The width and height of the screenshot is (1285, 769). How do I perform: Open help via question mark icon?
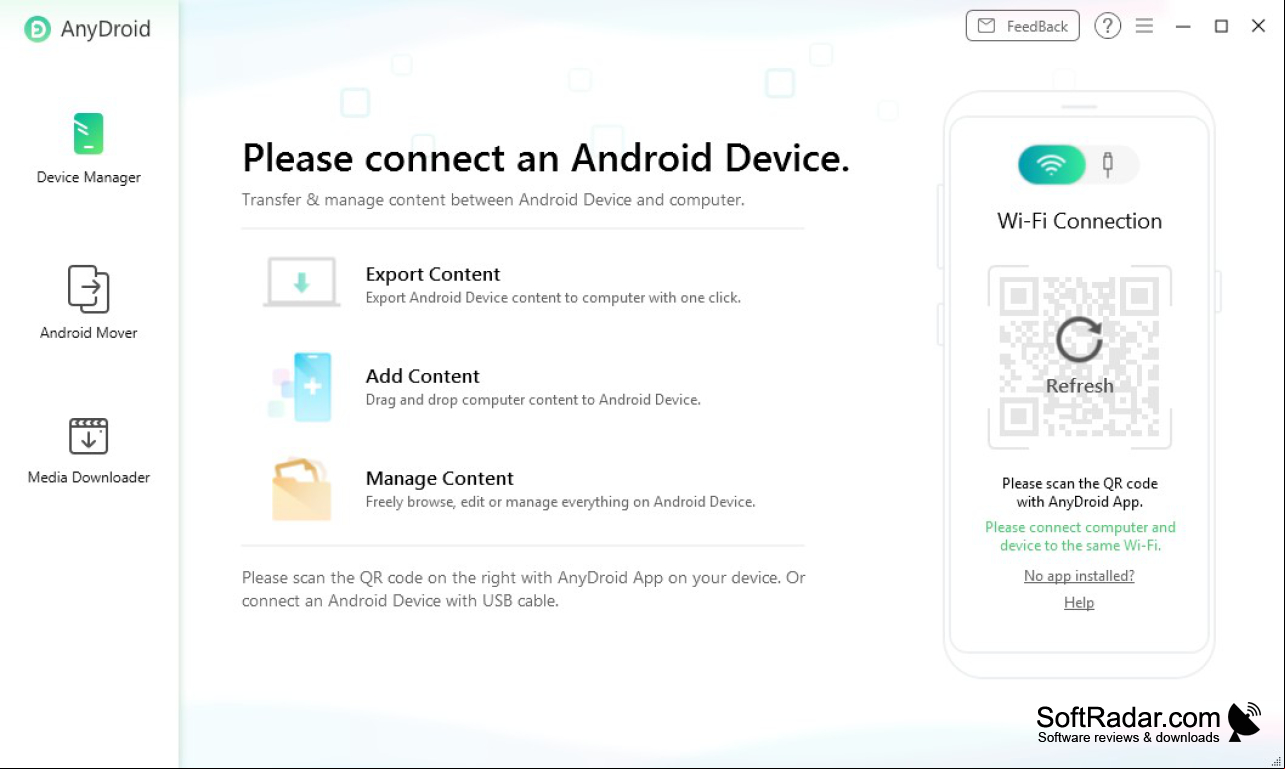pyautogui.click(x=1107, y=27)
